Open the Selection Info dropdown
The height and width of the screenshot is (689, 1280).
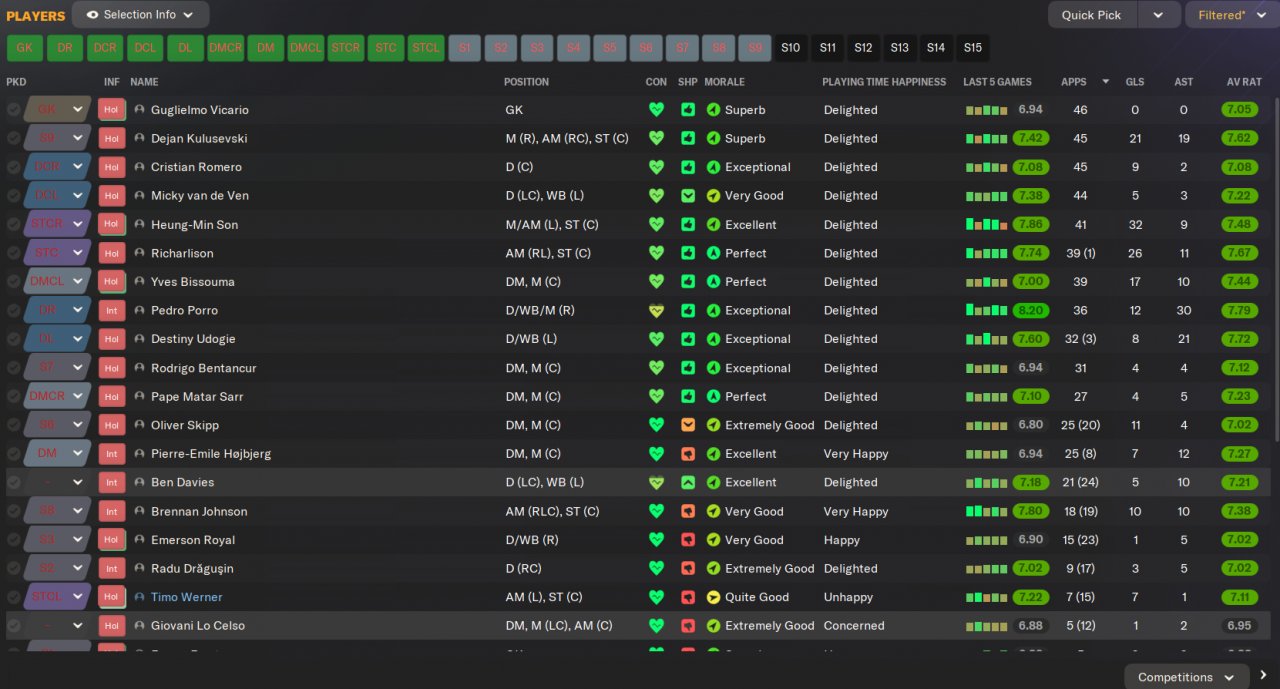[x=141, y=15]
